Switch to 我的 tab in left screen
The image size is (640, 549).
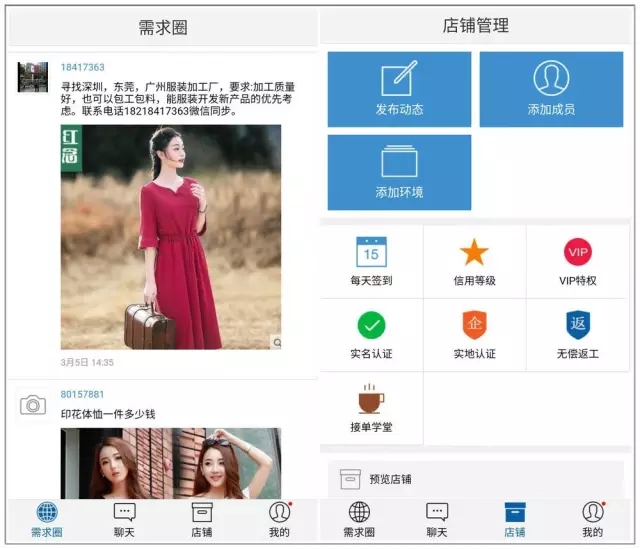(x=280, y=520)
